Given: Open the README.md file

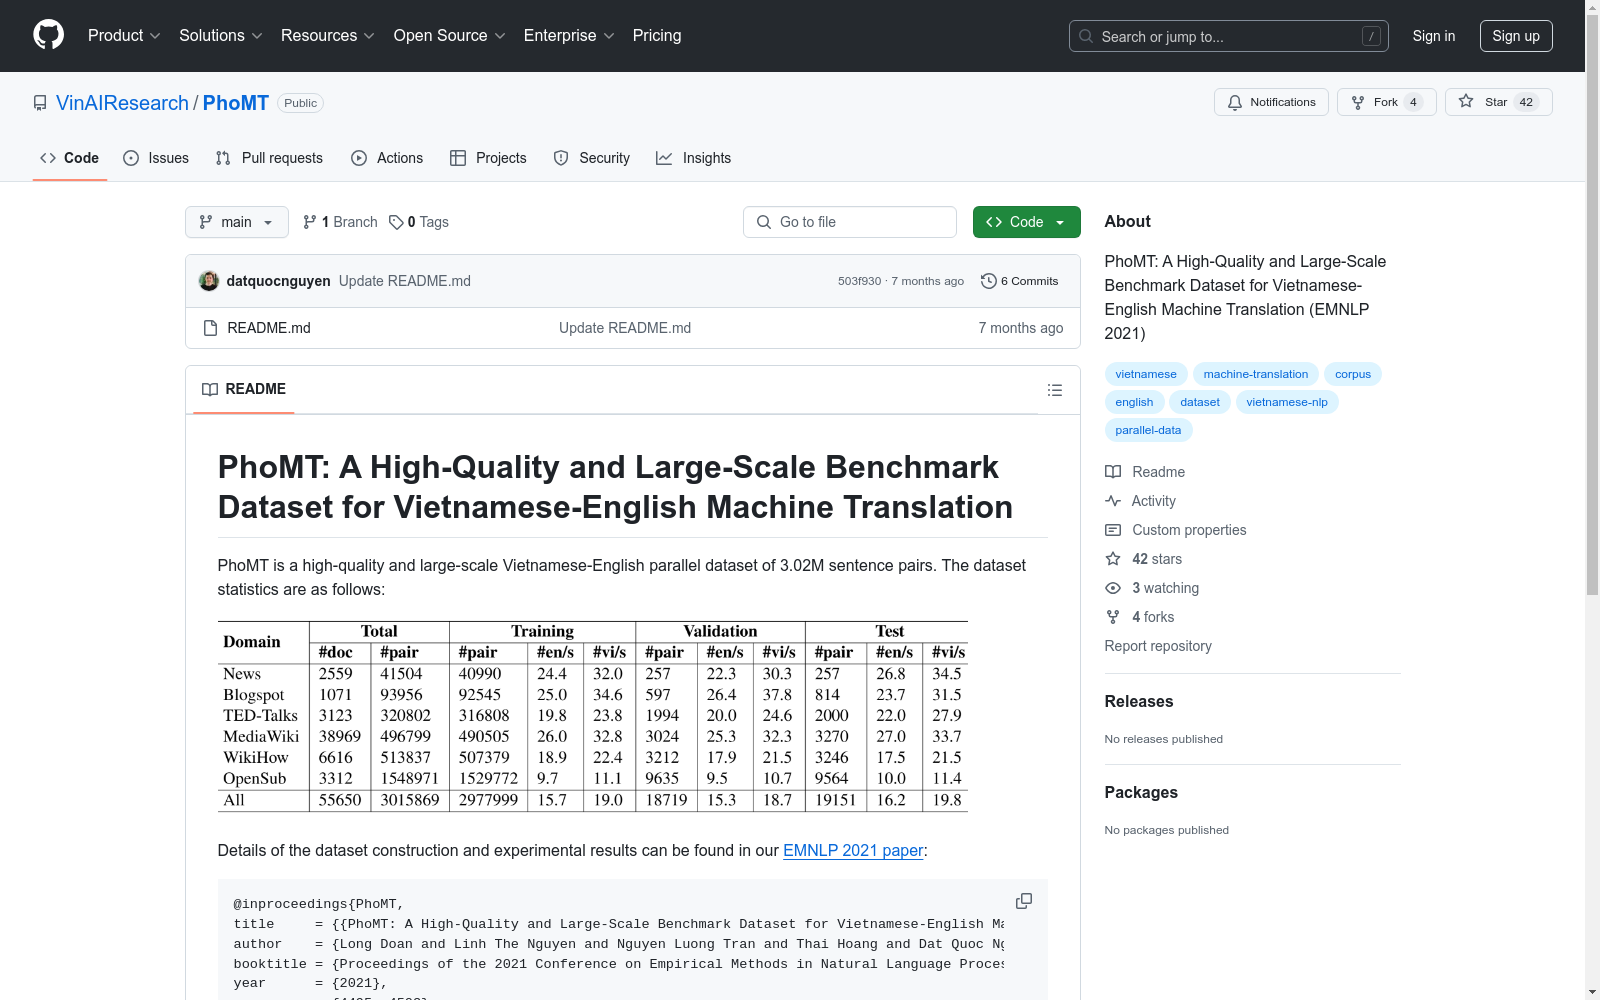Looking at the screenshot, I should coord(269,328).
